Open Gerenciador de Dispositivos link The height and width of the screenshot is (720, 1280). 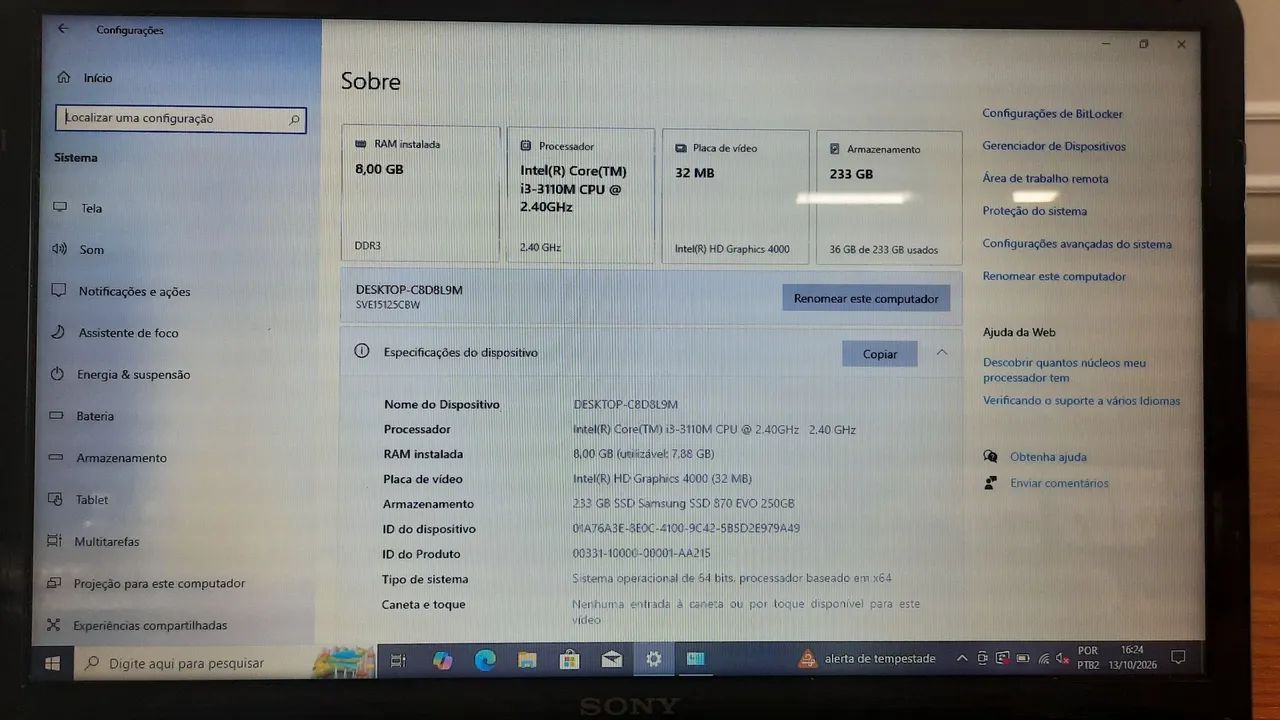click(x=1054, y=147)
